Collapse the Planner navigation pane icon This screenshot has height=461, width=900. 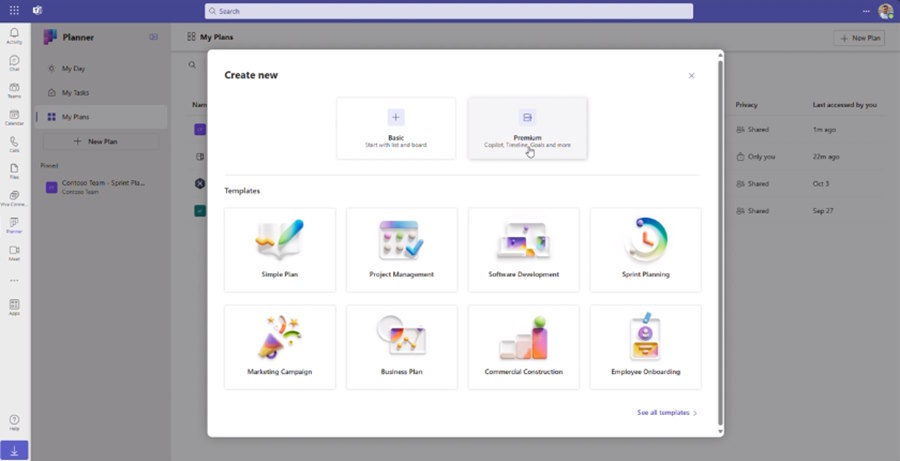click(x=153, y=37)
